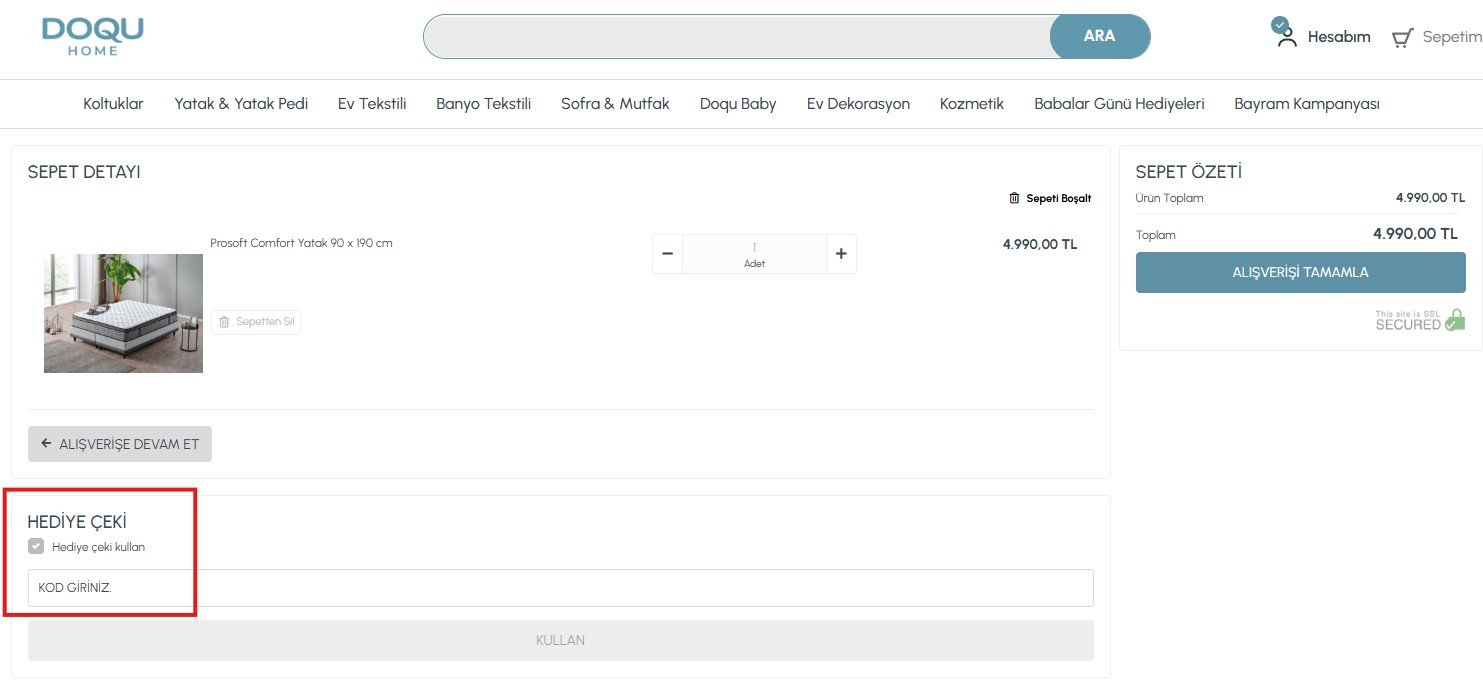1483x693 pixels.
Task: Click the Sepeti Boşalt trash icon
Action: click(1014, 198)
